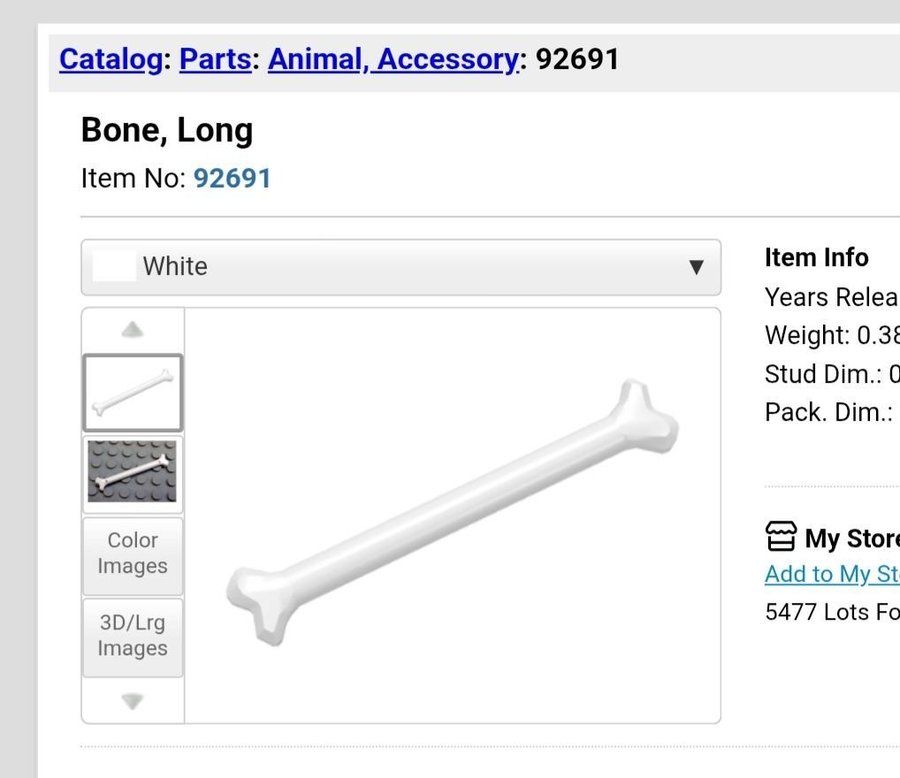The height and width of the screenshot is (778, 900).
Task: Select the White color swatch
Action: [114, 267]
